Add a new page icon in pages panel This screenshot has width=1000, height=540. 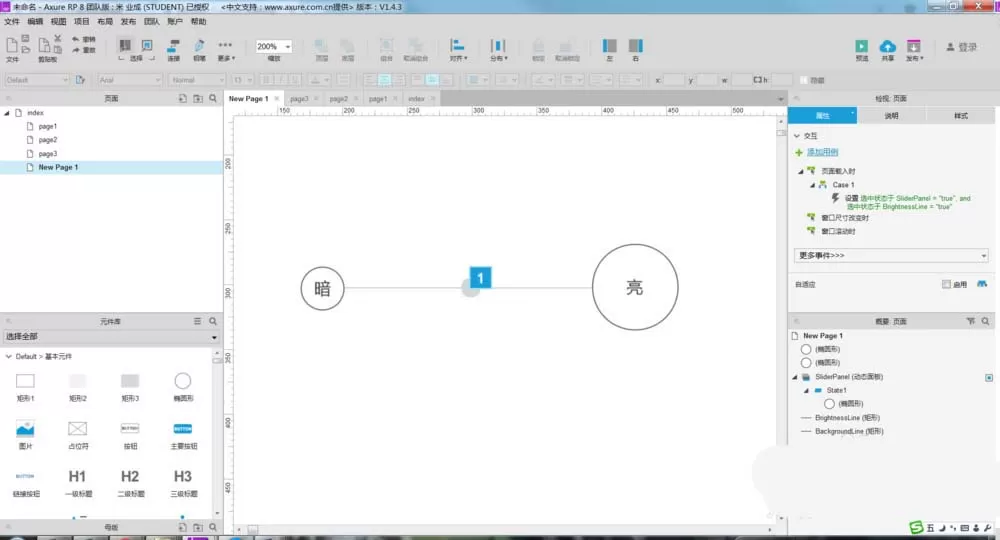tap(182, 98)
